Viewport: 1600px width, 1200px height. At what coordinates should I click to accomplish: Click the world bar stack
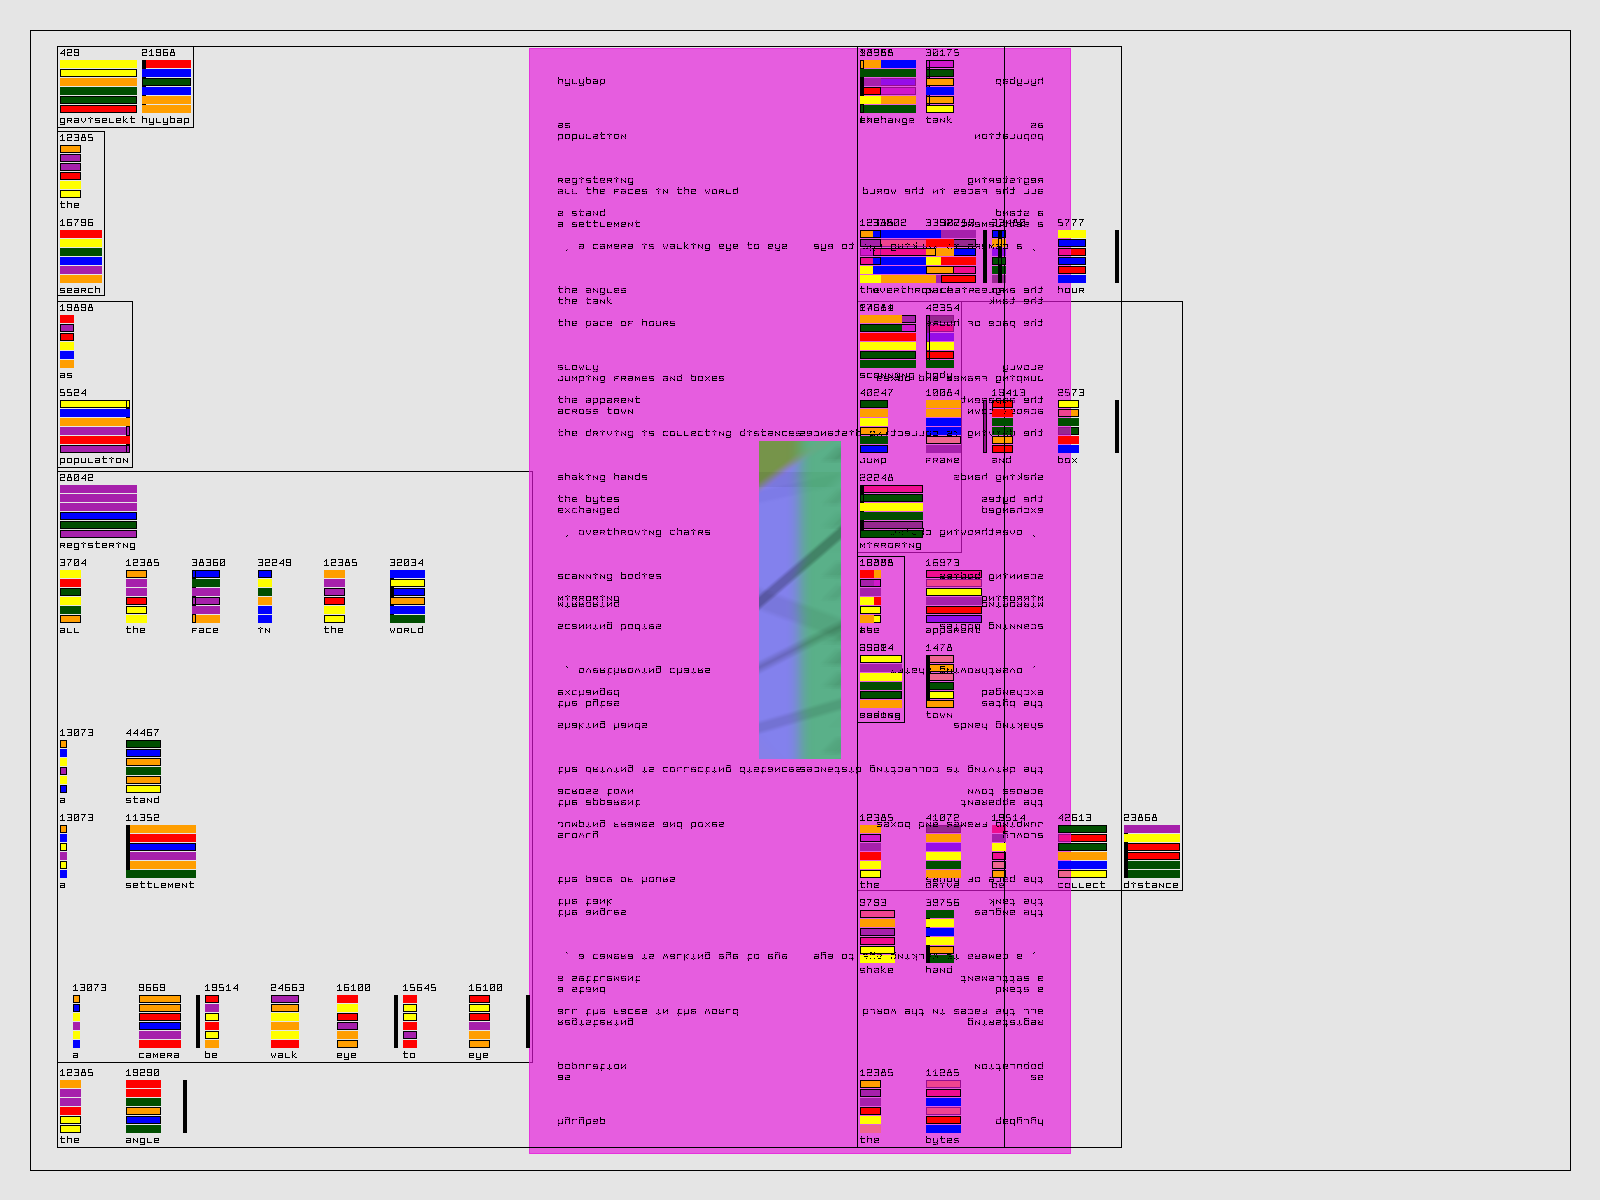point(407,596)
